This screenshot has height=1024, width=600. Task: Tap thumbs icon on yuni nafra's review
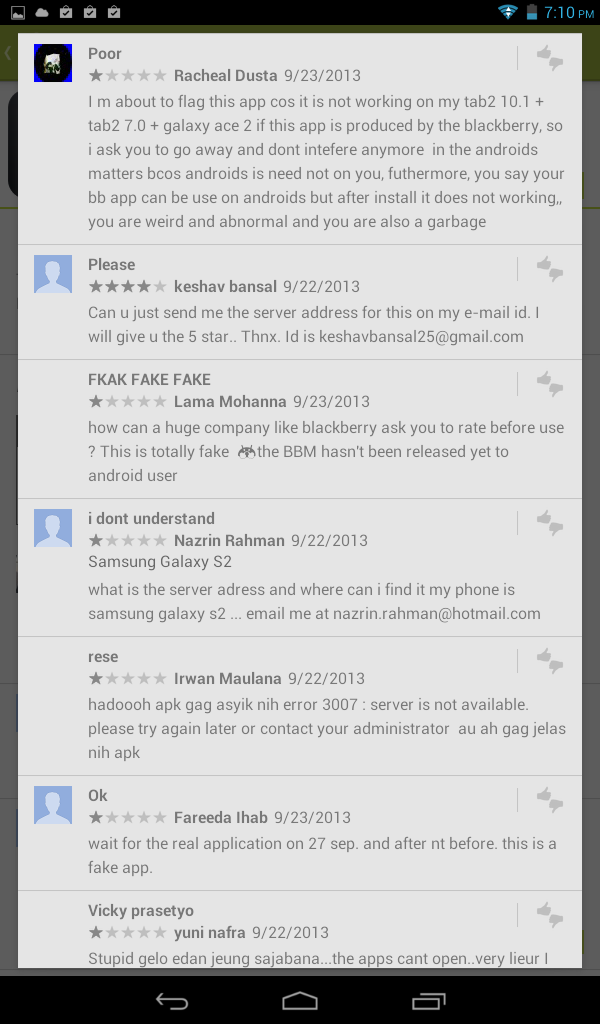coord(550,915)
